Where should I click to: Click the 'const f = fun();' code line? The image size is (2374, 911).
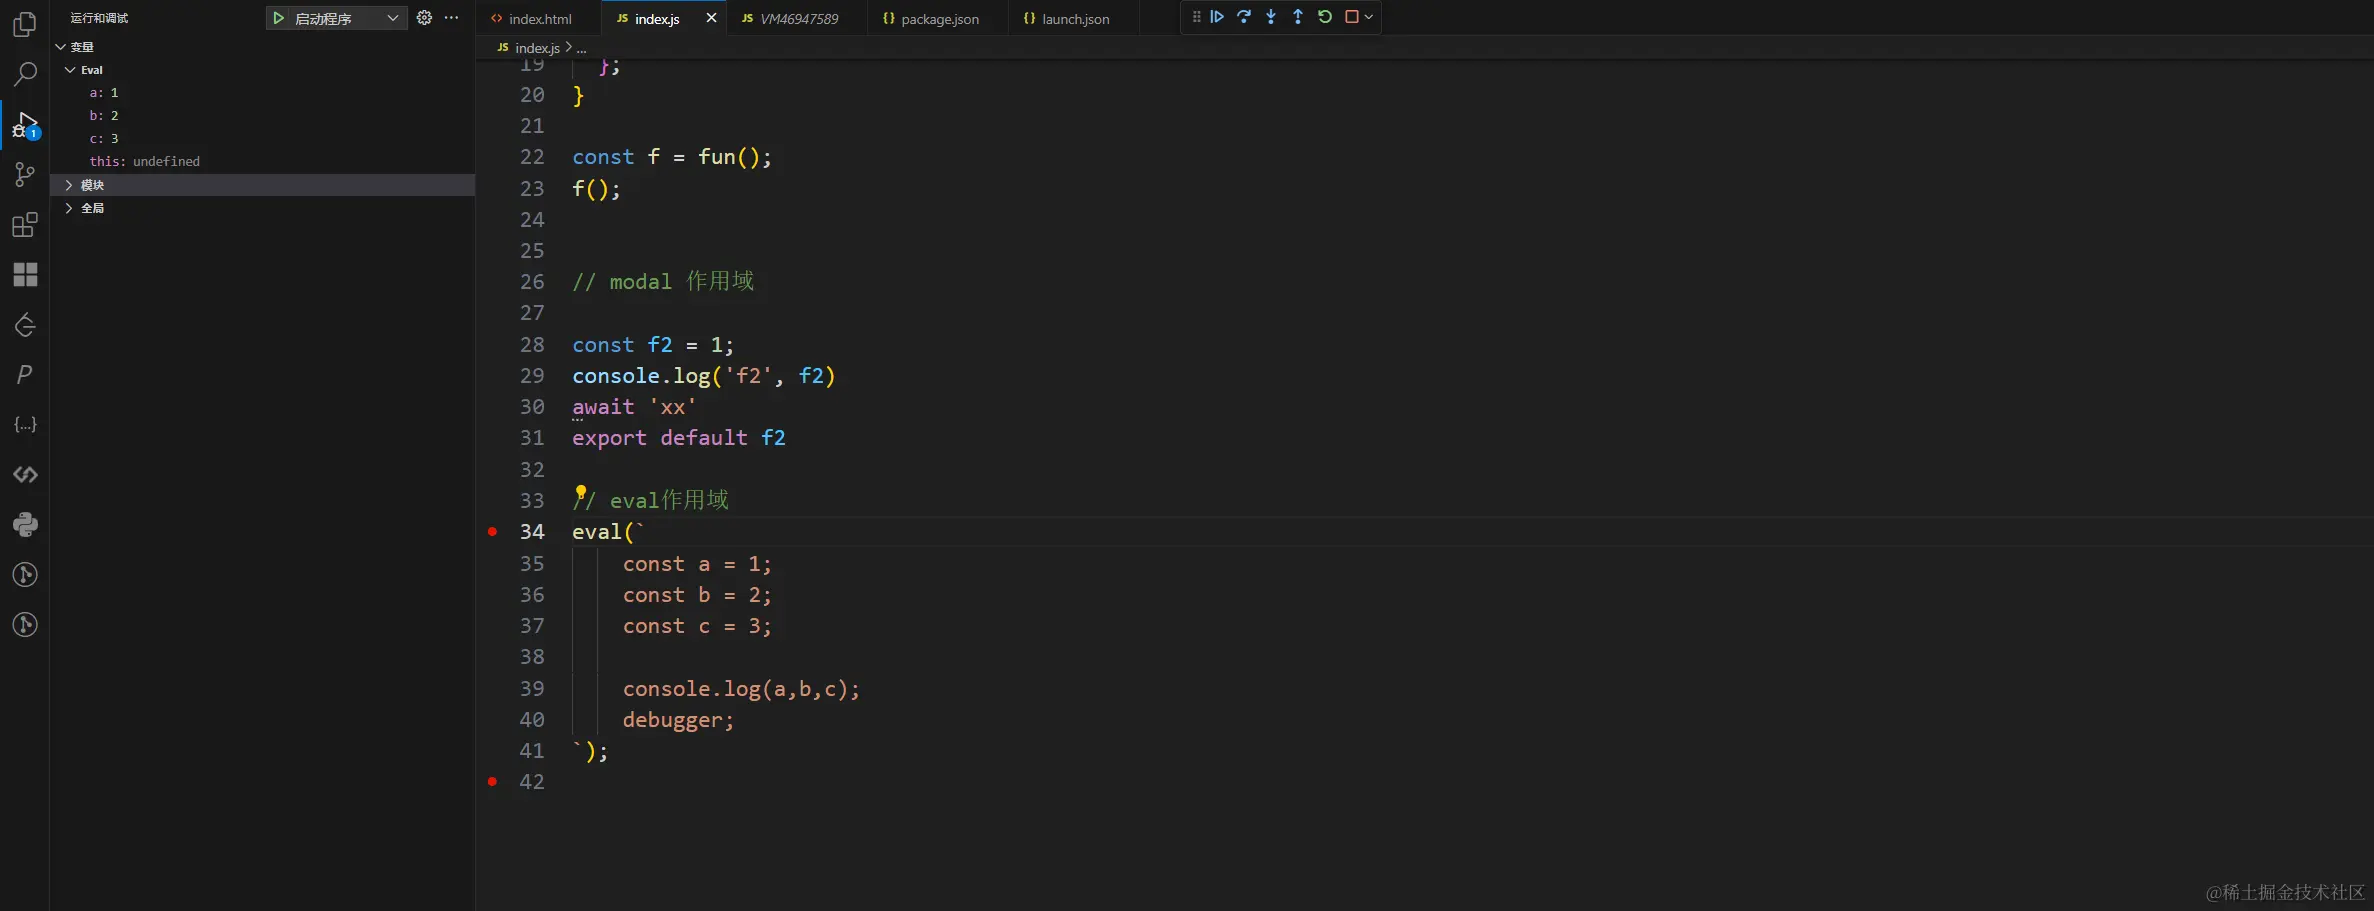click(x=672, y=157)
